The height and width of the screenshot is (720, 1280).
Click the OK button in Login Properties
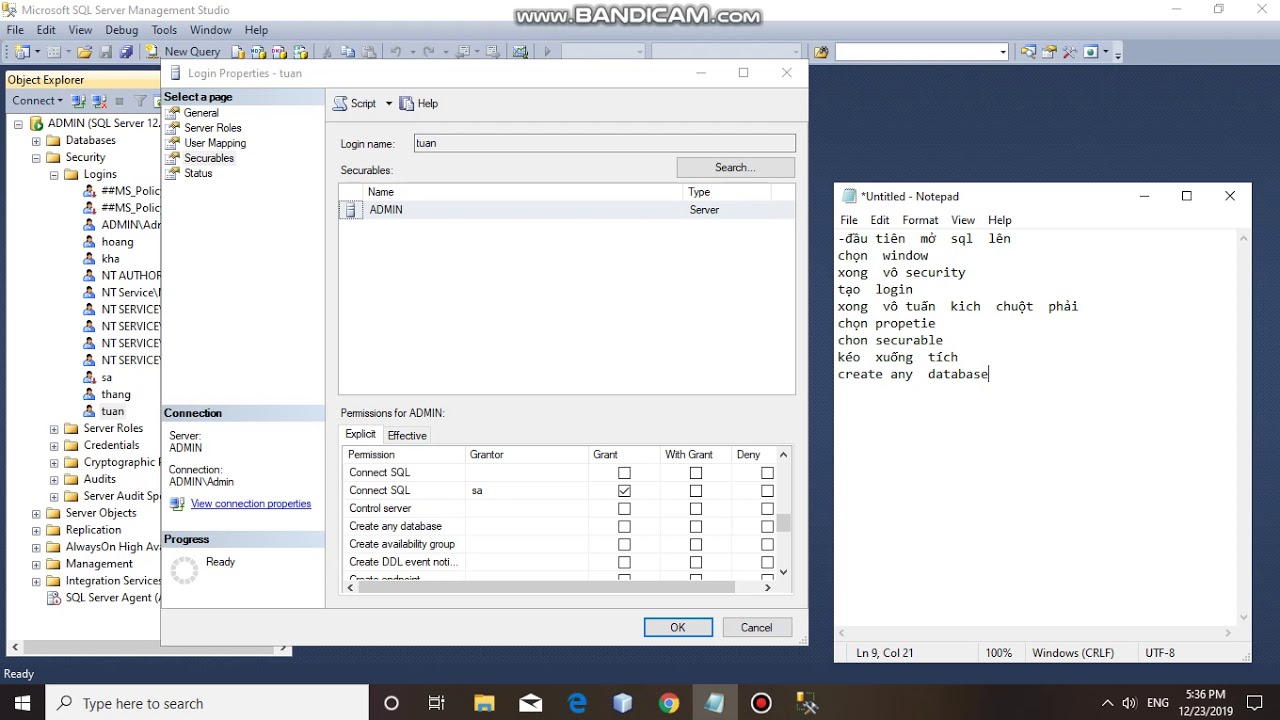678,628
